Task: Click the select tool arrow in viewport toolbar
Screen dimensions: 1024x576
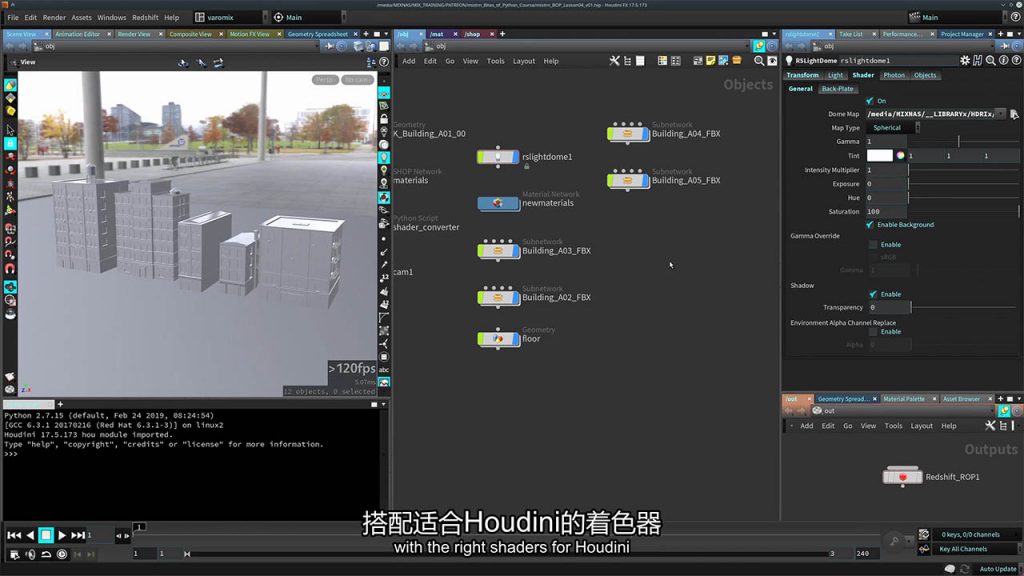Action: (x=10, y=129)
